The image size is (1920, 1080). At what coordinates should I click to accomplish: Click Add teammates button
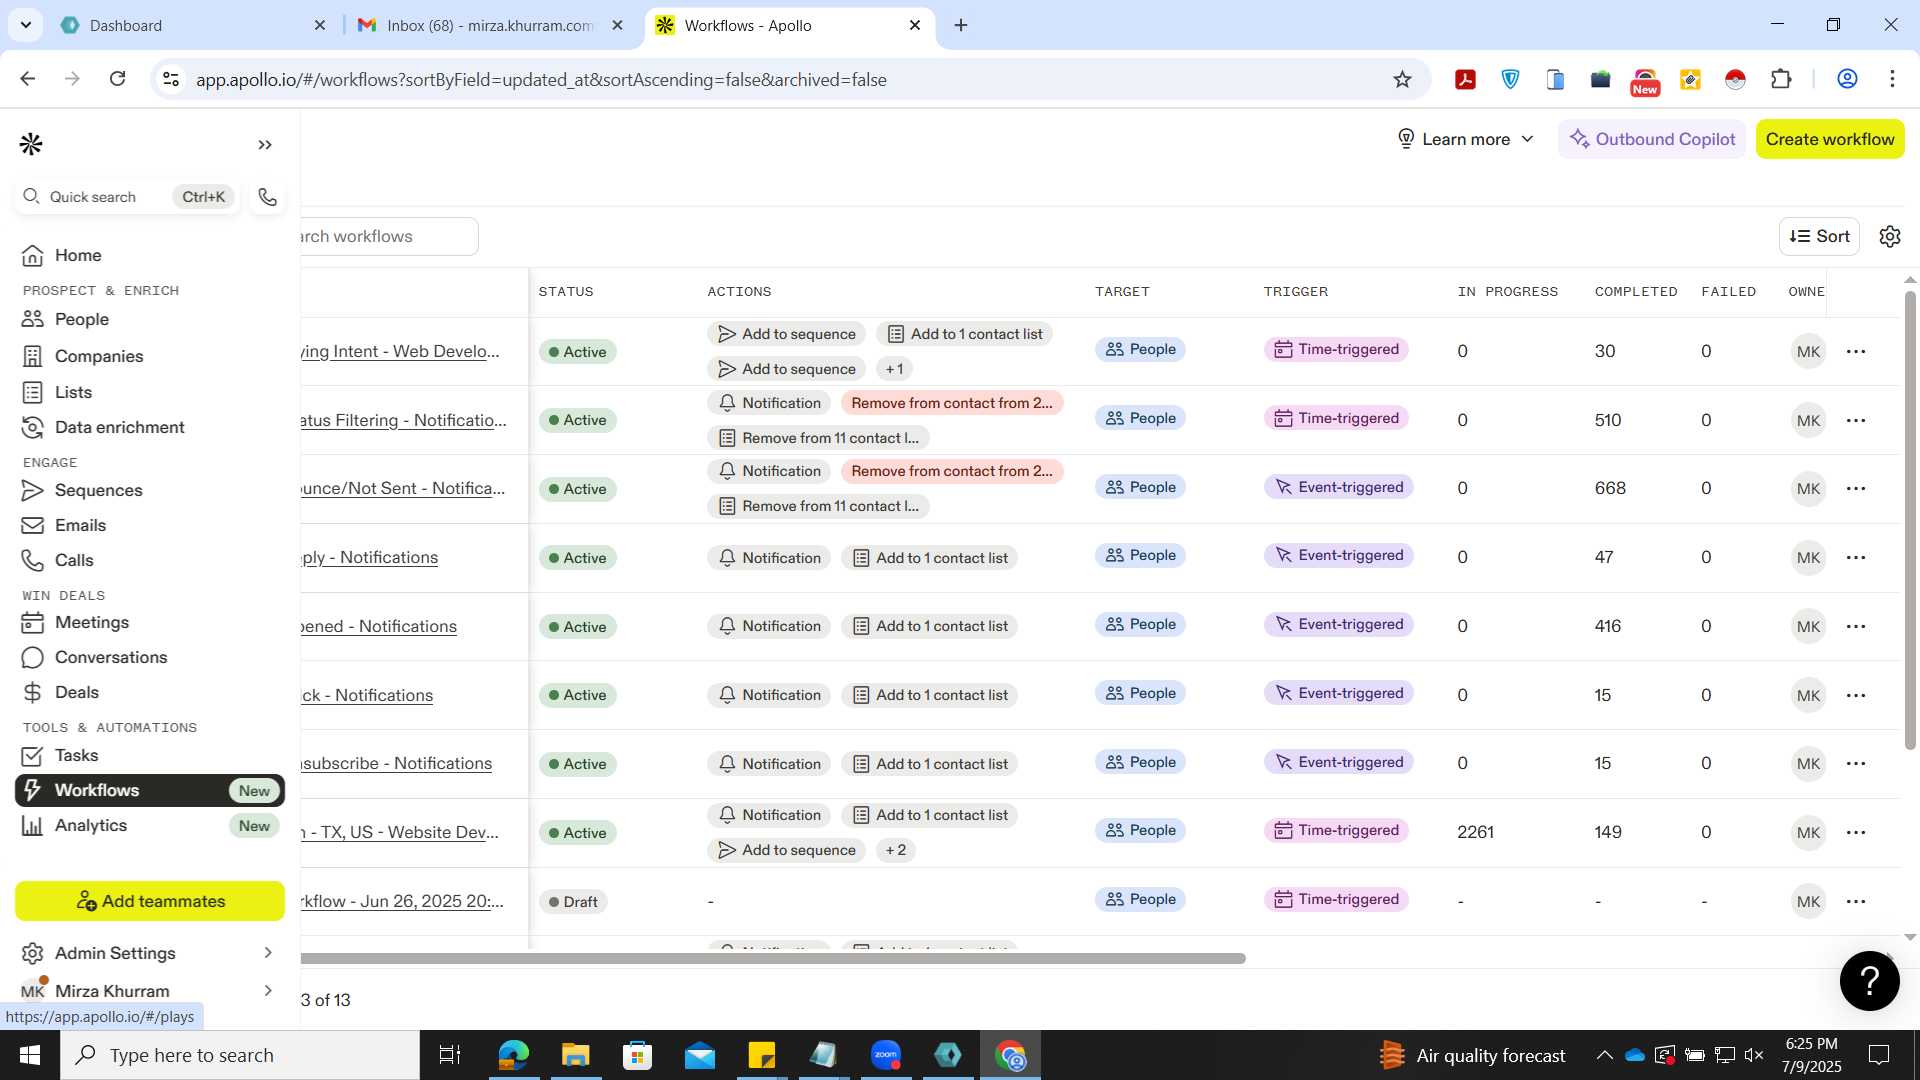point(150,901)
